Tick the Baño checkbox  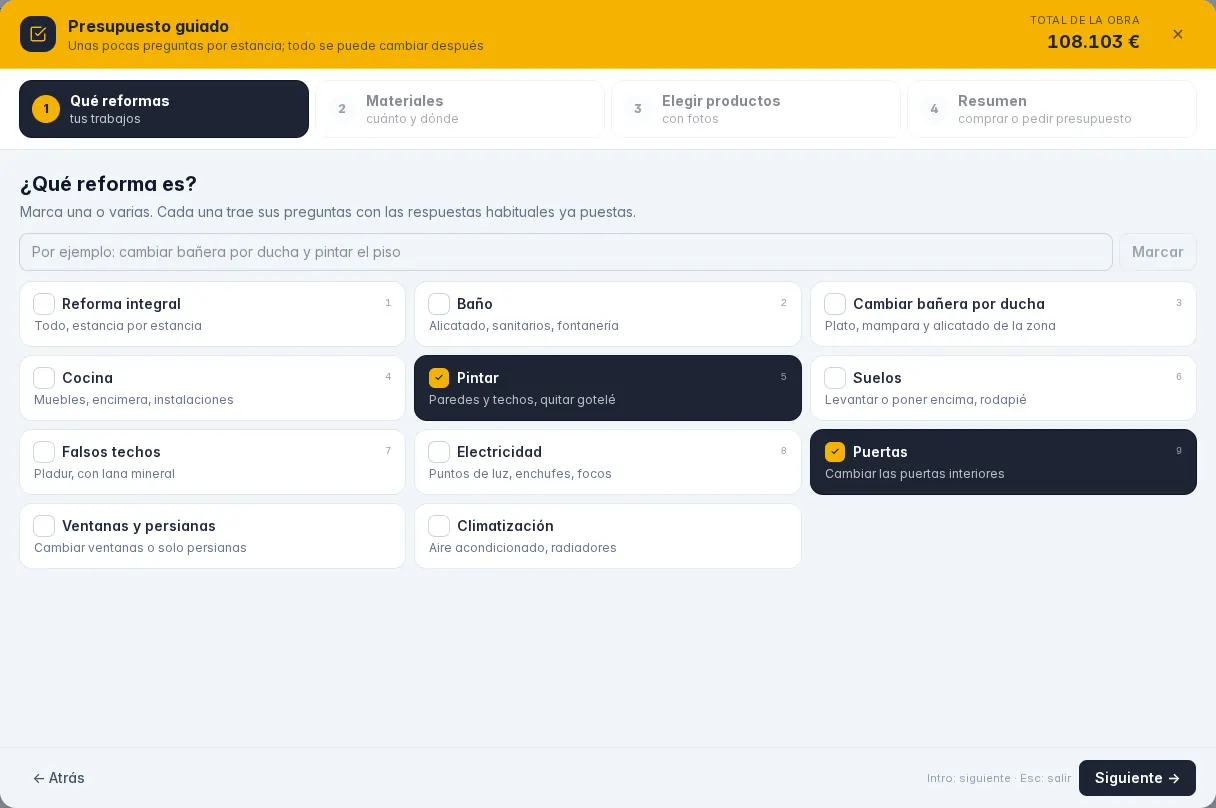(x=439, y=304)
